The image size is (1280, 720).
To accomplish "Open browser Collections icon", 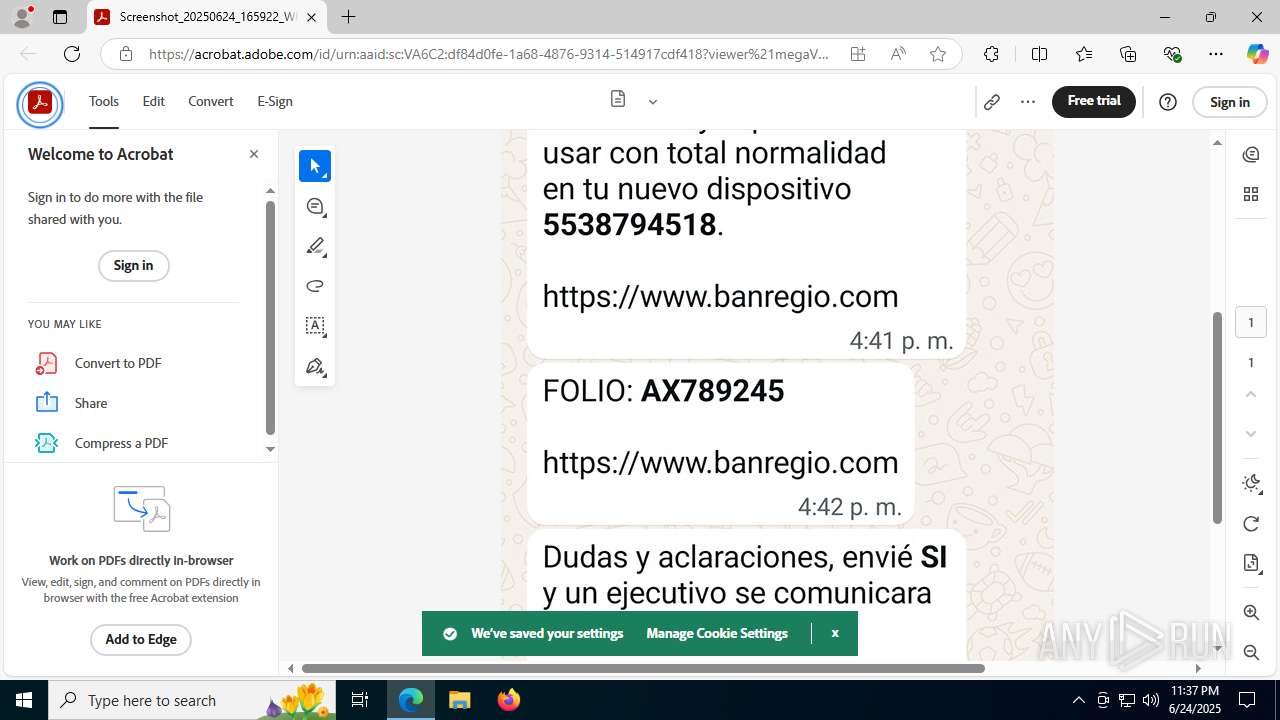I will click(x=1128, y=54).
